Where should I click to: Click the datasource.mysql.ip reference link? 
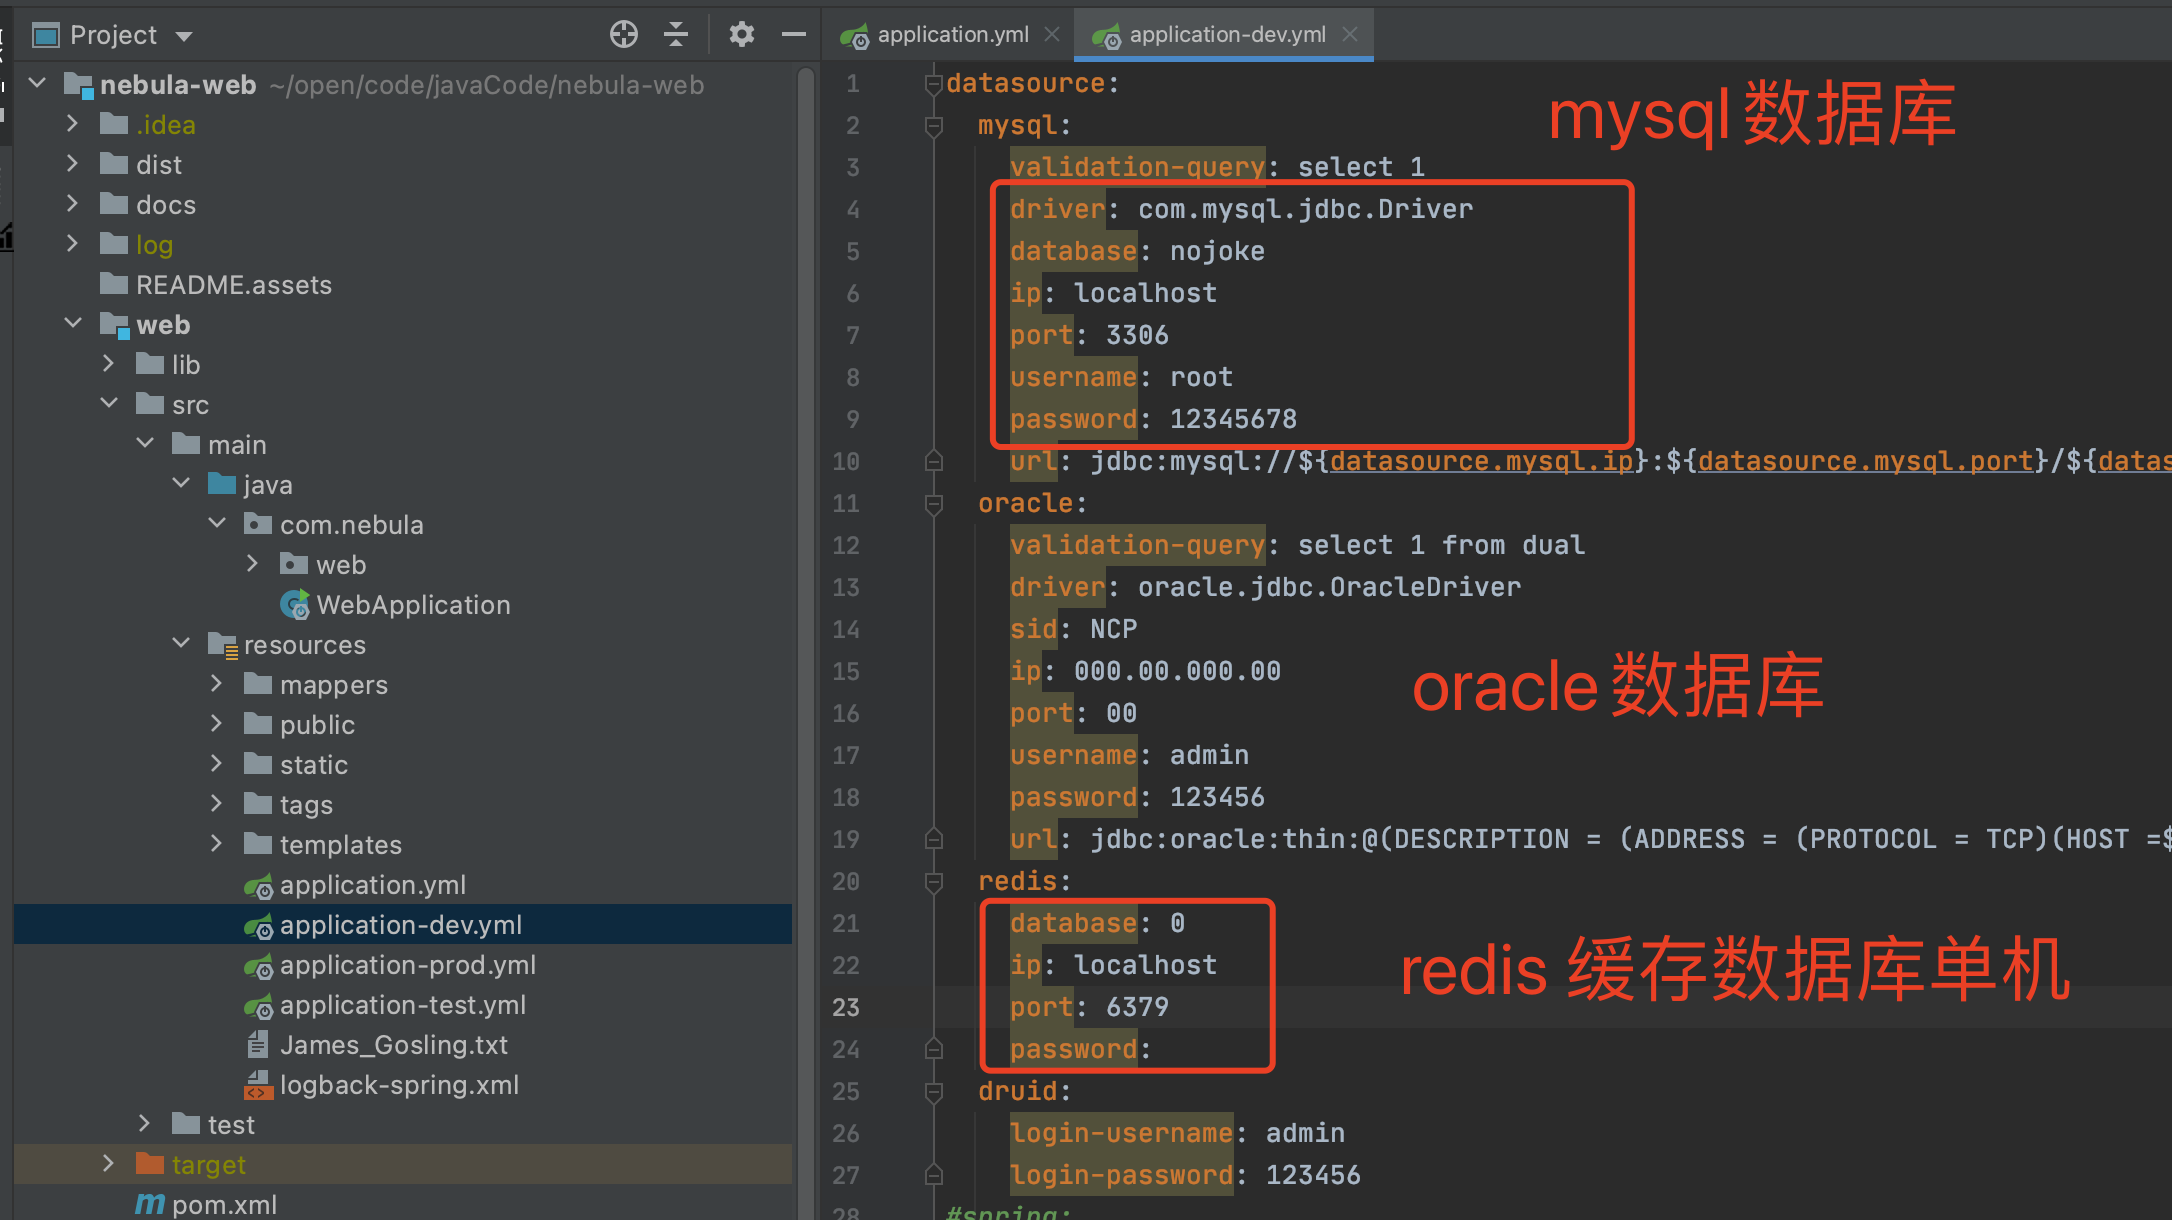[x=1480, y=461]
